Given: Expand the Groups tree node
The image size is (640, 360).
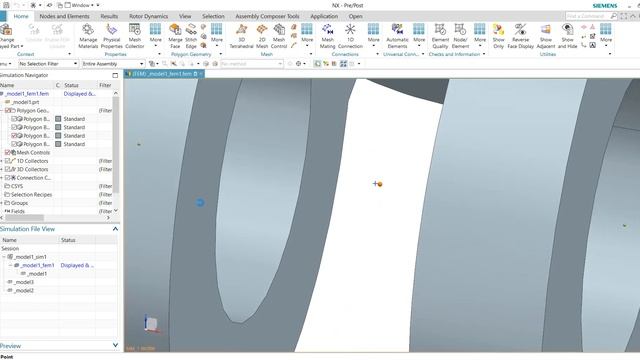Looking at the screenshot, I should pyautogui.click(x=2, y=203).
